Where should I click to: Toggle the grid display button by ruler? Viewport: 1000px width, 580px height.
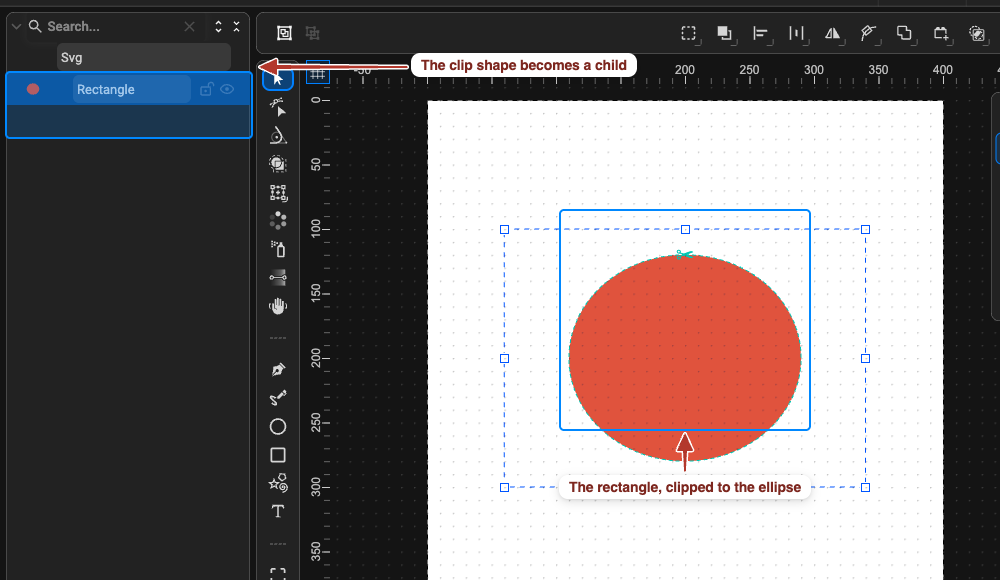[318, 75]
